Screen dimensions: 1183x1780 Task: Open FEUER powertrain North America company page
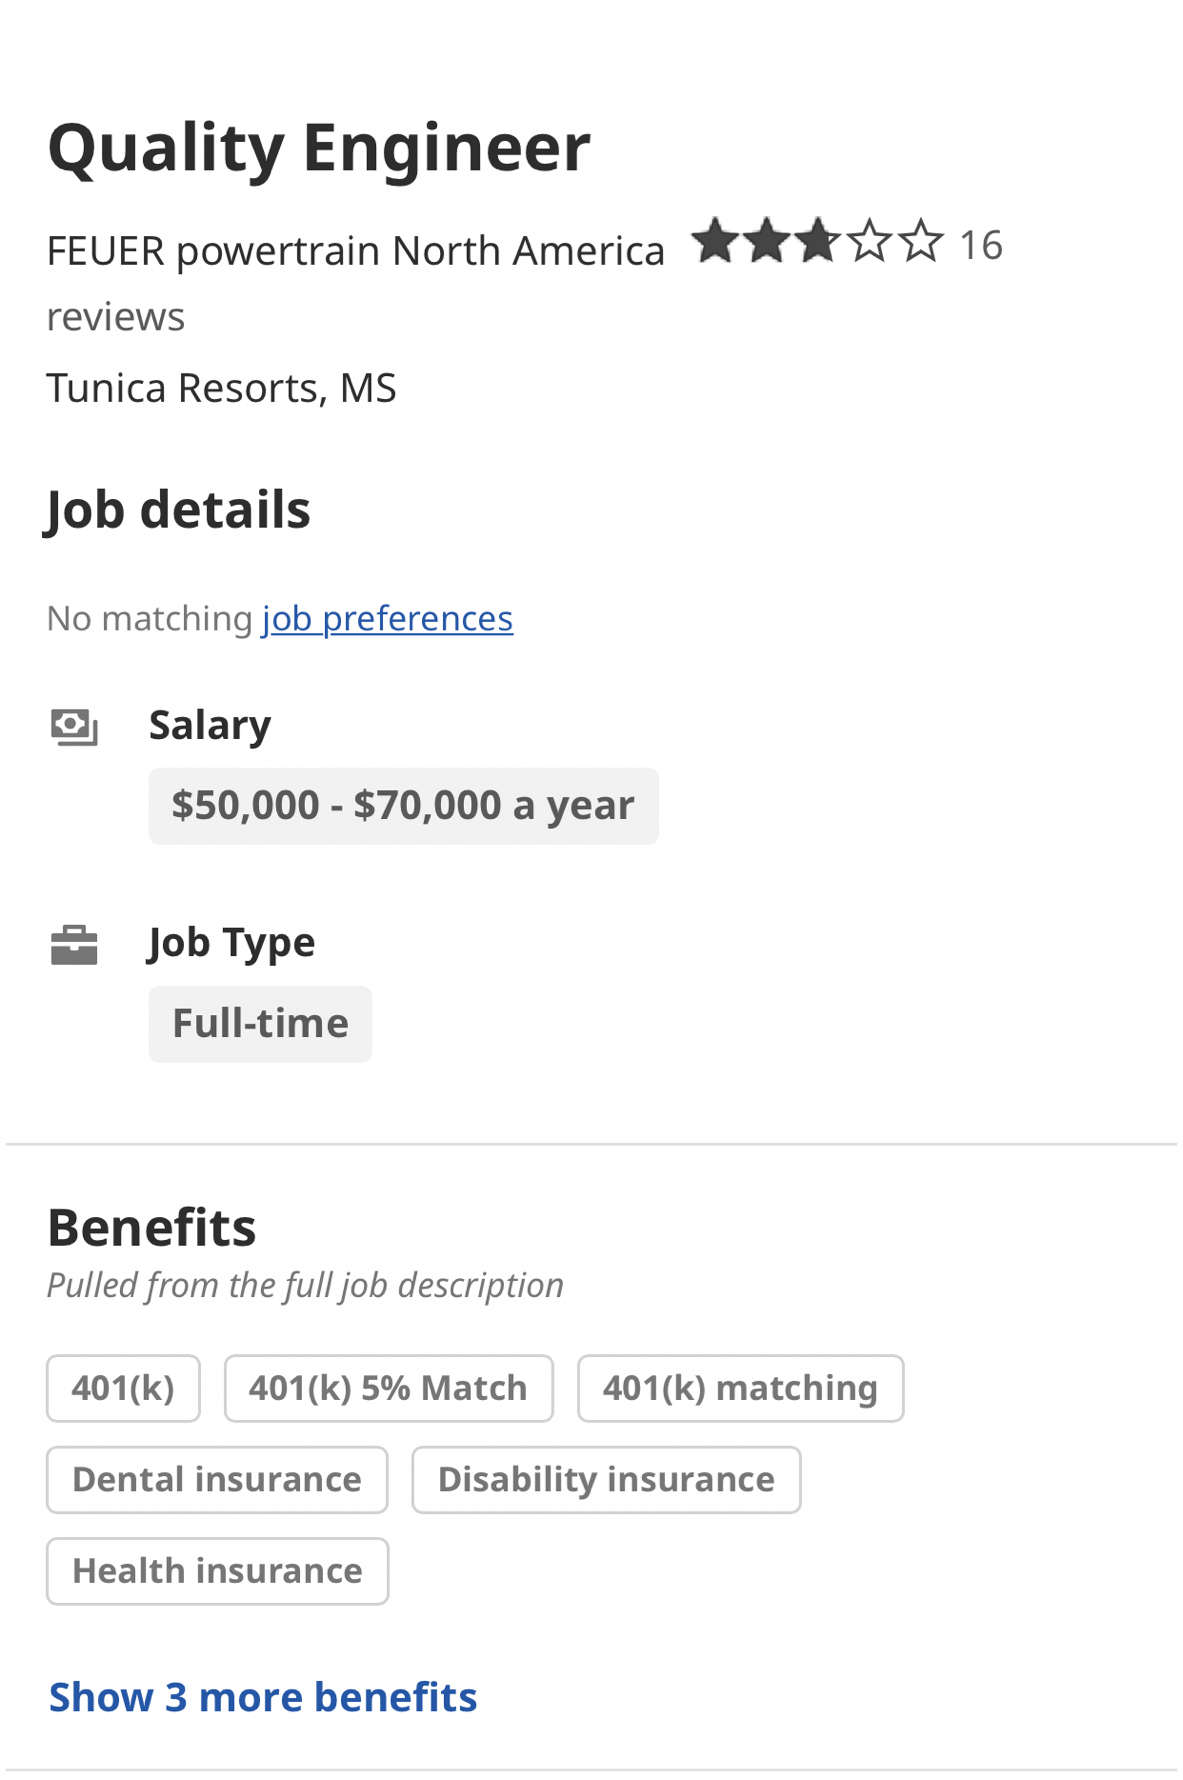coord(355,251)
